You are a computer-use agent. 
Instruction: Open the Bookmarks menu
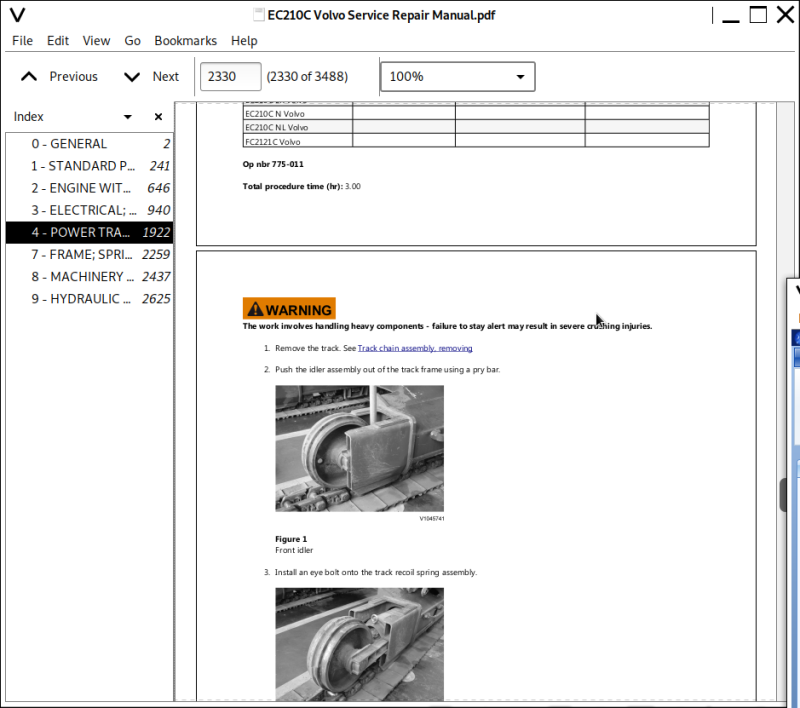[185, 41]
